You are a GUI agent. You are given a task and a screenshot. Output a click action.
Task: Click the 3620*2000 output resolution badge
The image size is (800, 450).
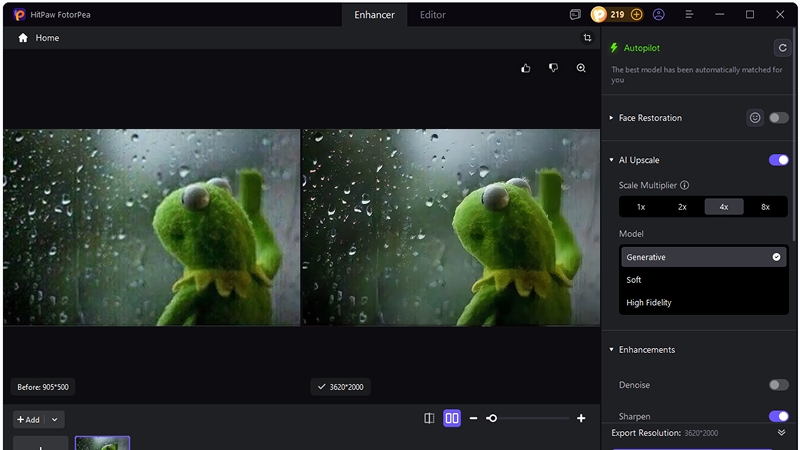tap(340, 387)
